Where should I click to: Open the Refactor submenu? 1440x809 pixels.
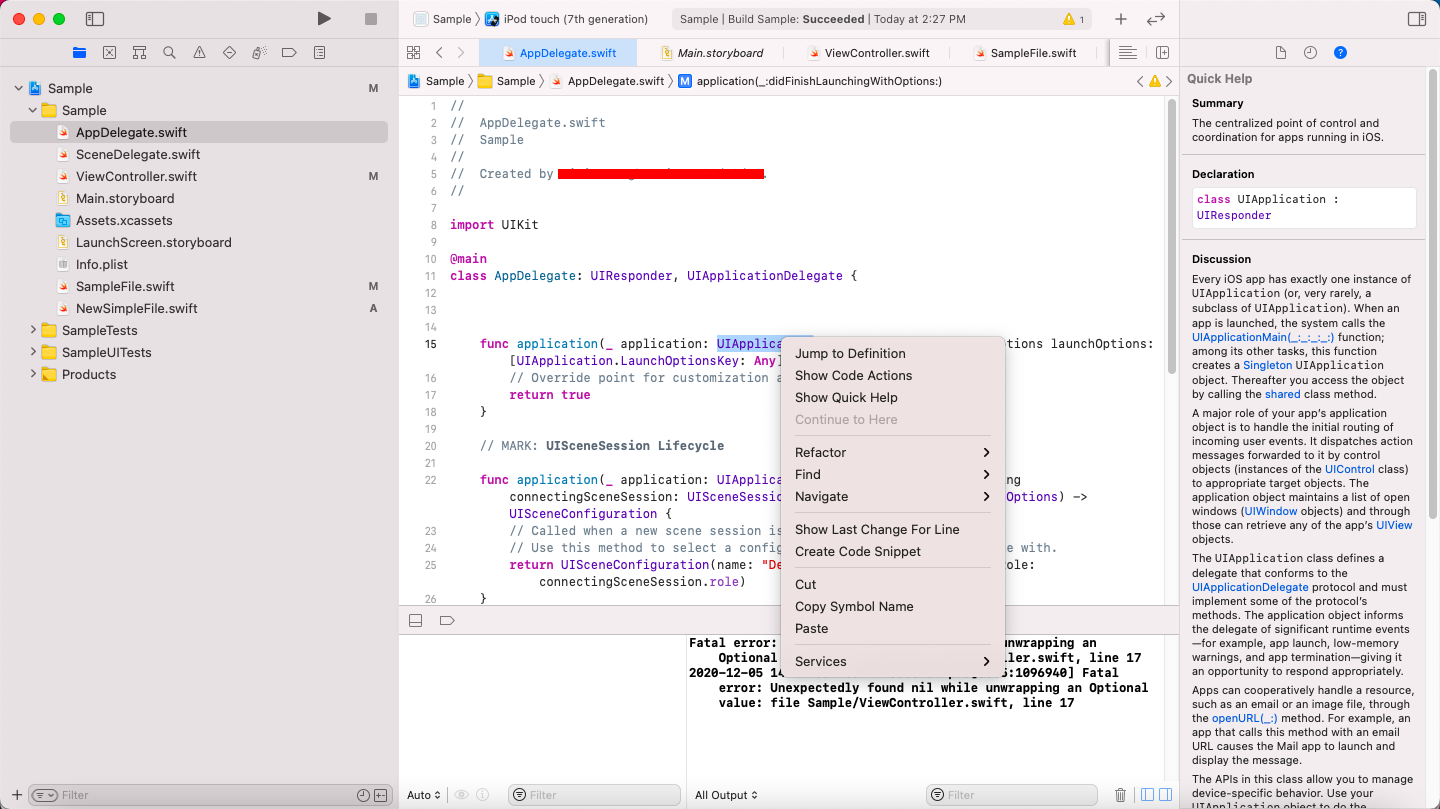tap(892, 453)
